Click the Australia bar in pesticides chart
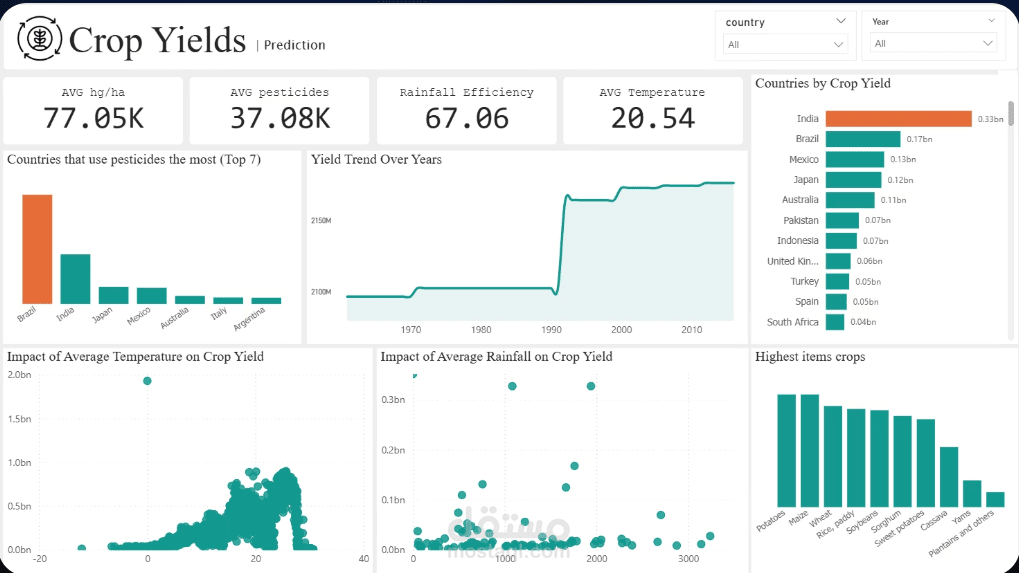Screen dimensions: 1019x573 (x=190, y=300)
